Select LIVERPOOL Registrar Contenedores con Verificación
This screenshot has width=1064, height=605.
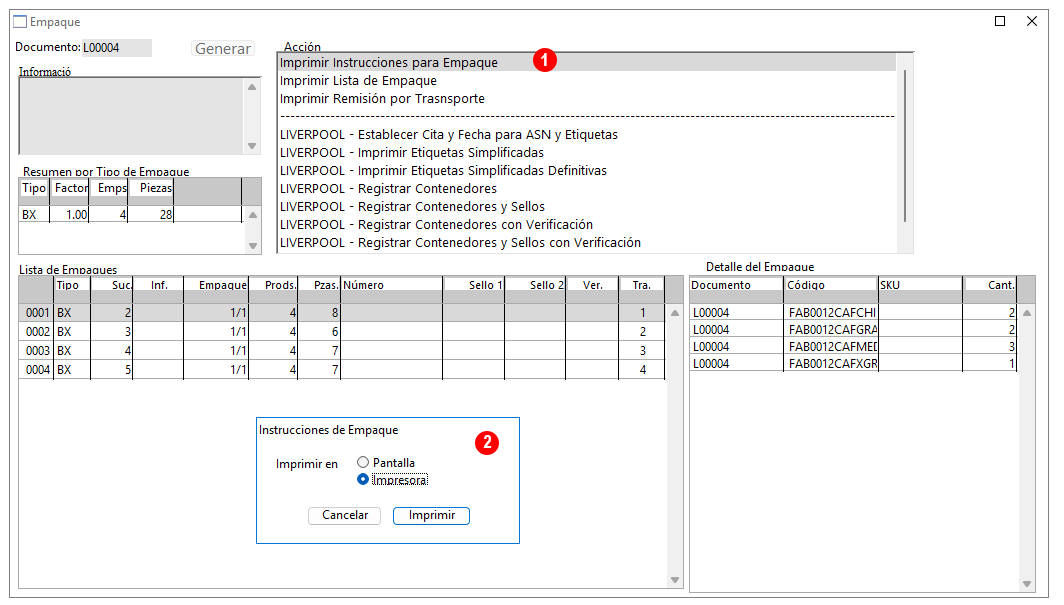click(x=587, y=225)
